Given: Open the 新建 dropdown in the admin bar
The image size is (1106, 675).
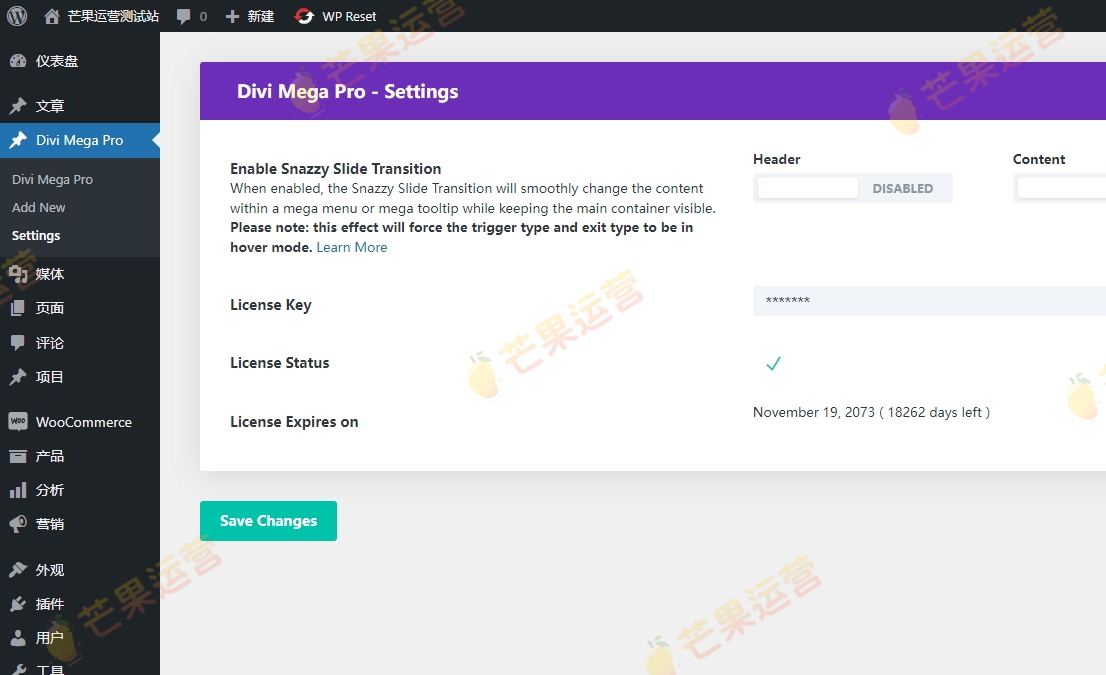Looking at the screenshot, I should click(249, 16).
